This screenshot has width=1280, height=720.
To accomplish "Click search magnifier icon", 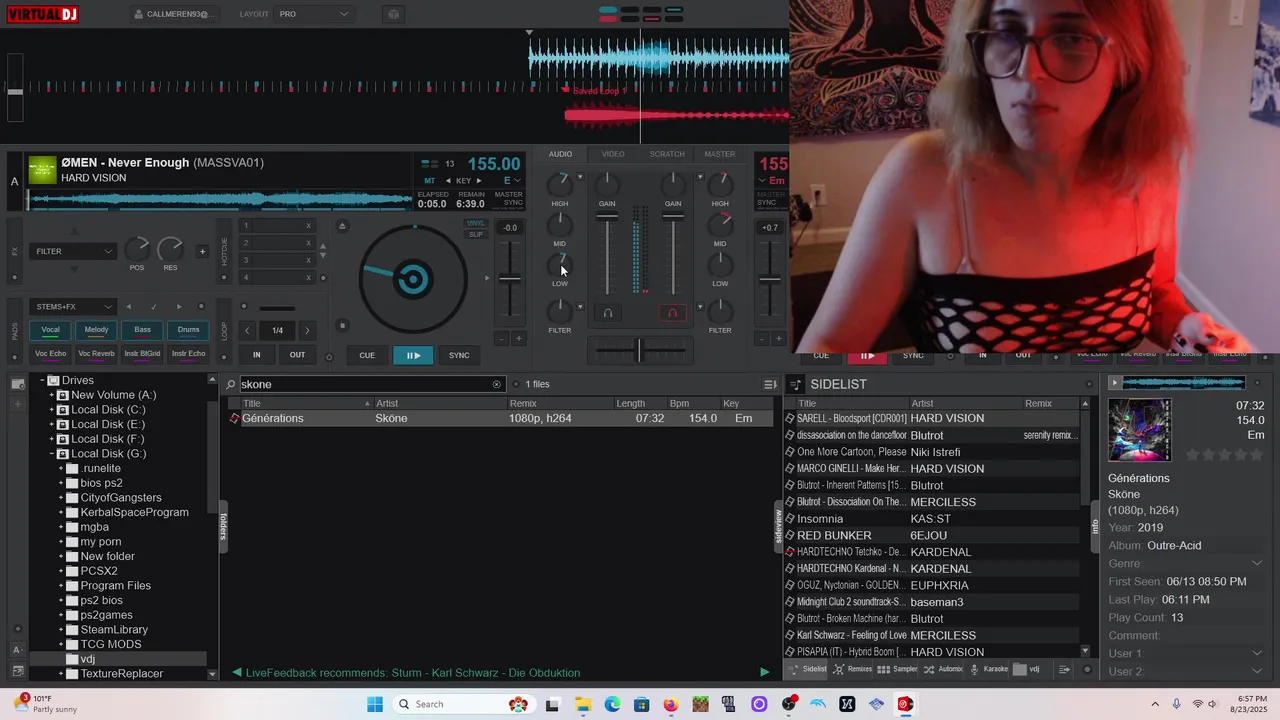I will (231, 384).
